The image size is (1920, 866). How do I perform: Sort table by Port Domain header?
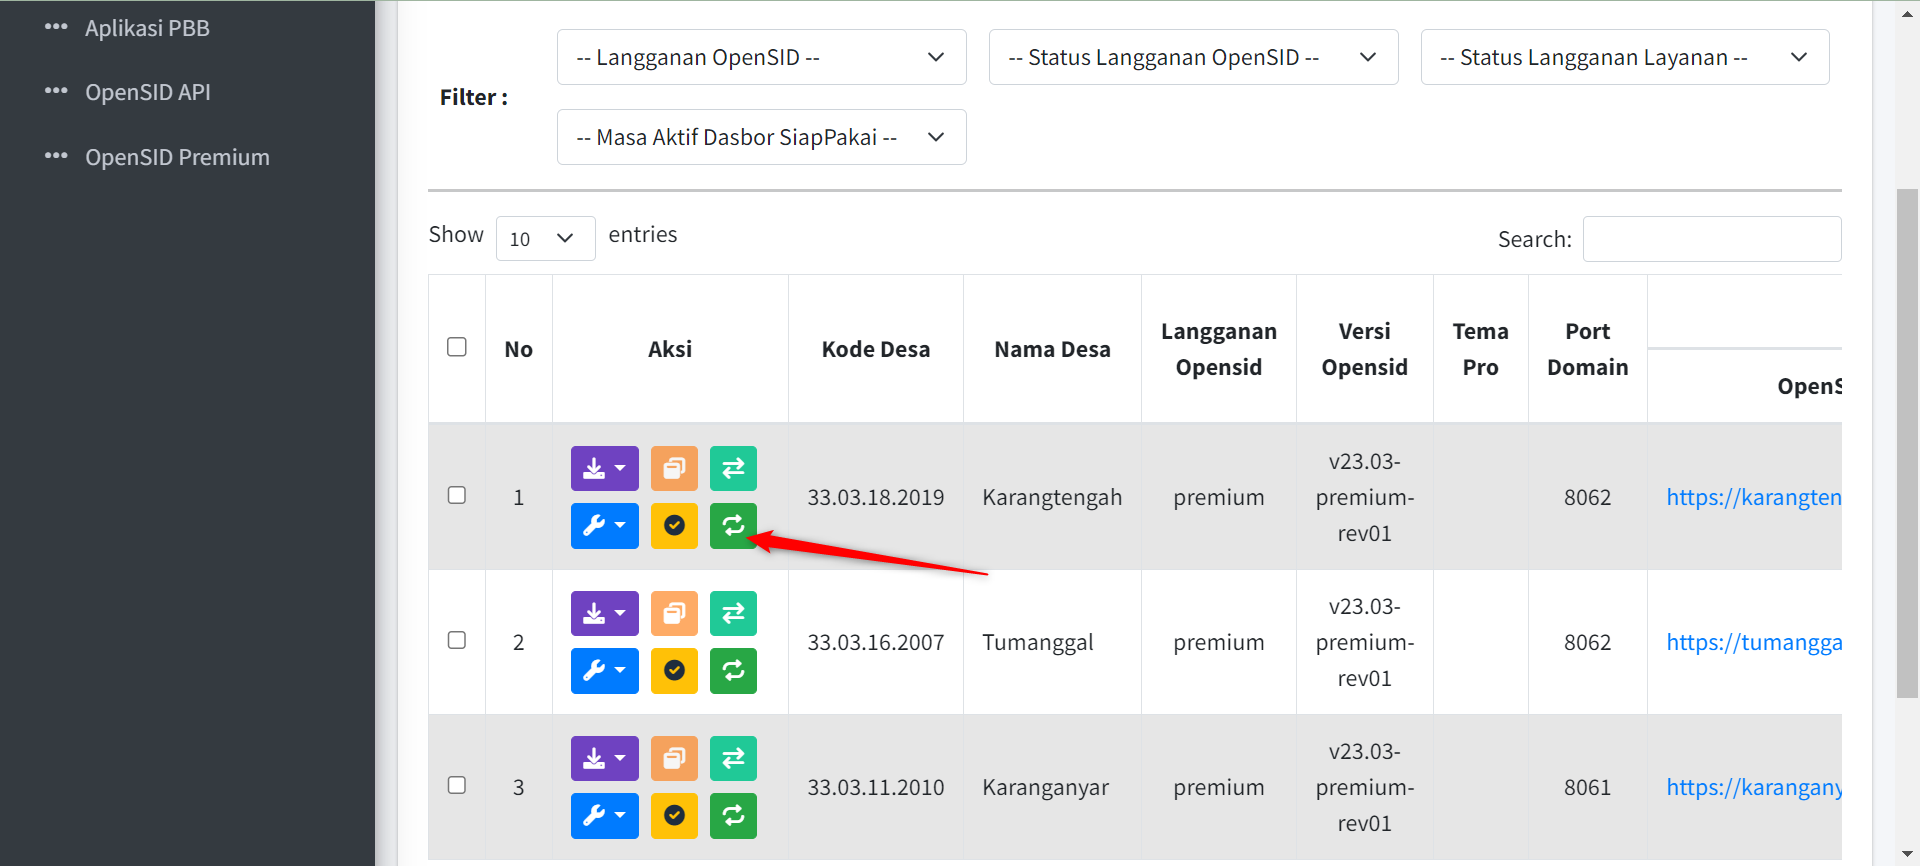1588,349
